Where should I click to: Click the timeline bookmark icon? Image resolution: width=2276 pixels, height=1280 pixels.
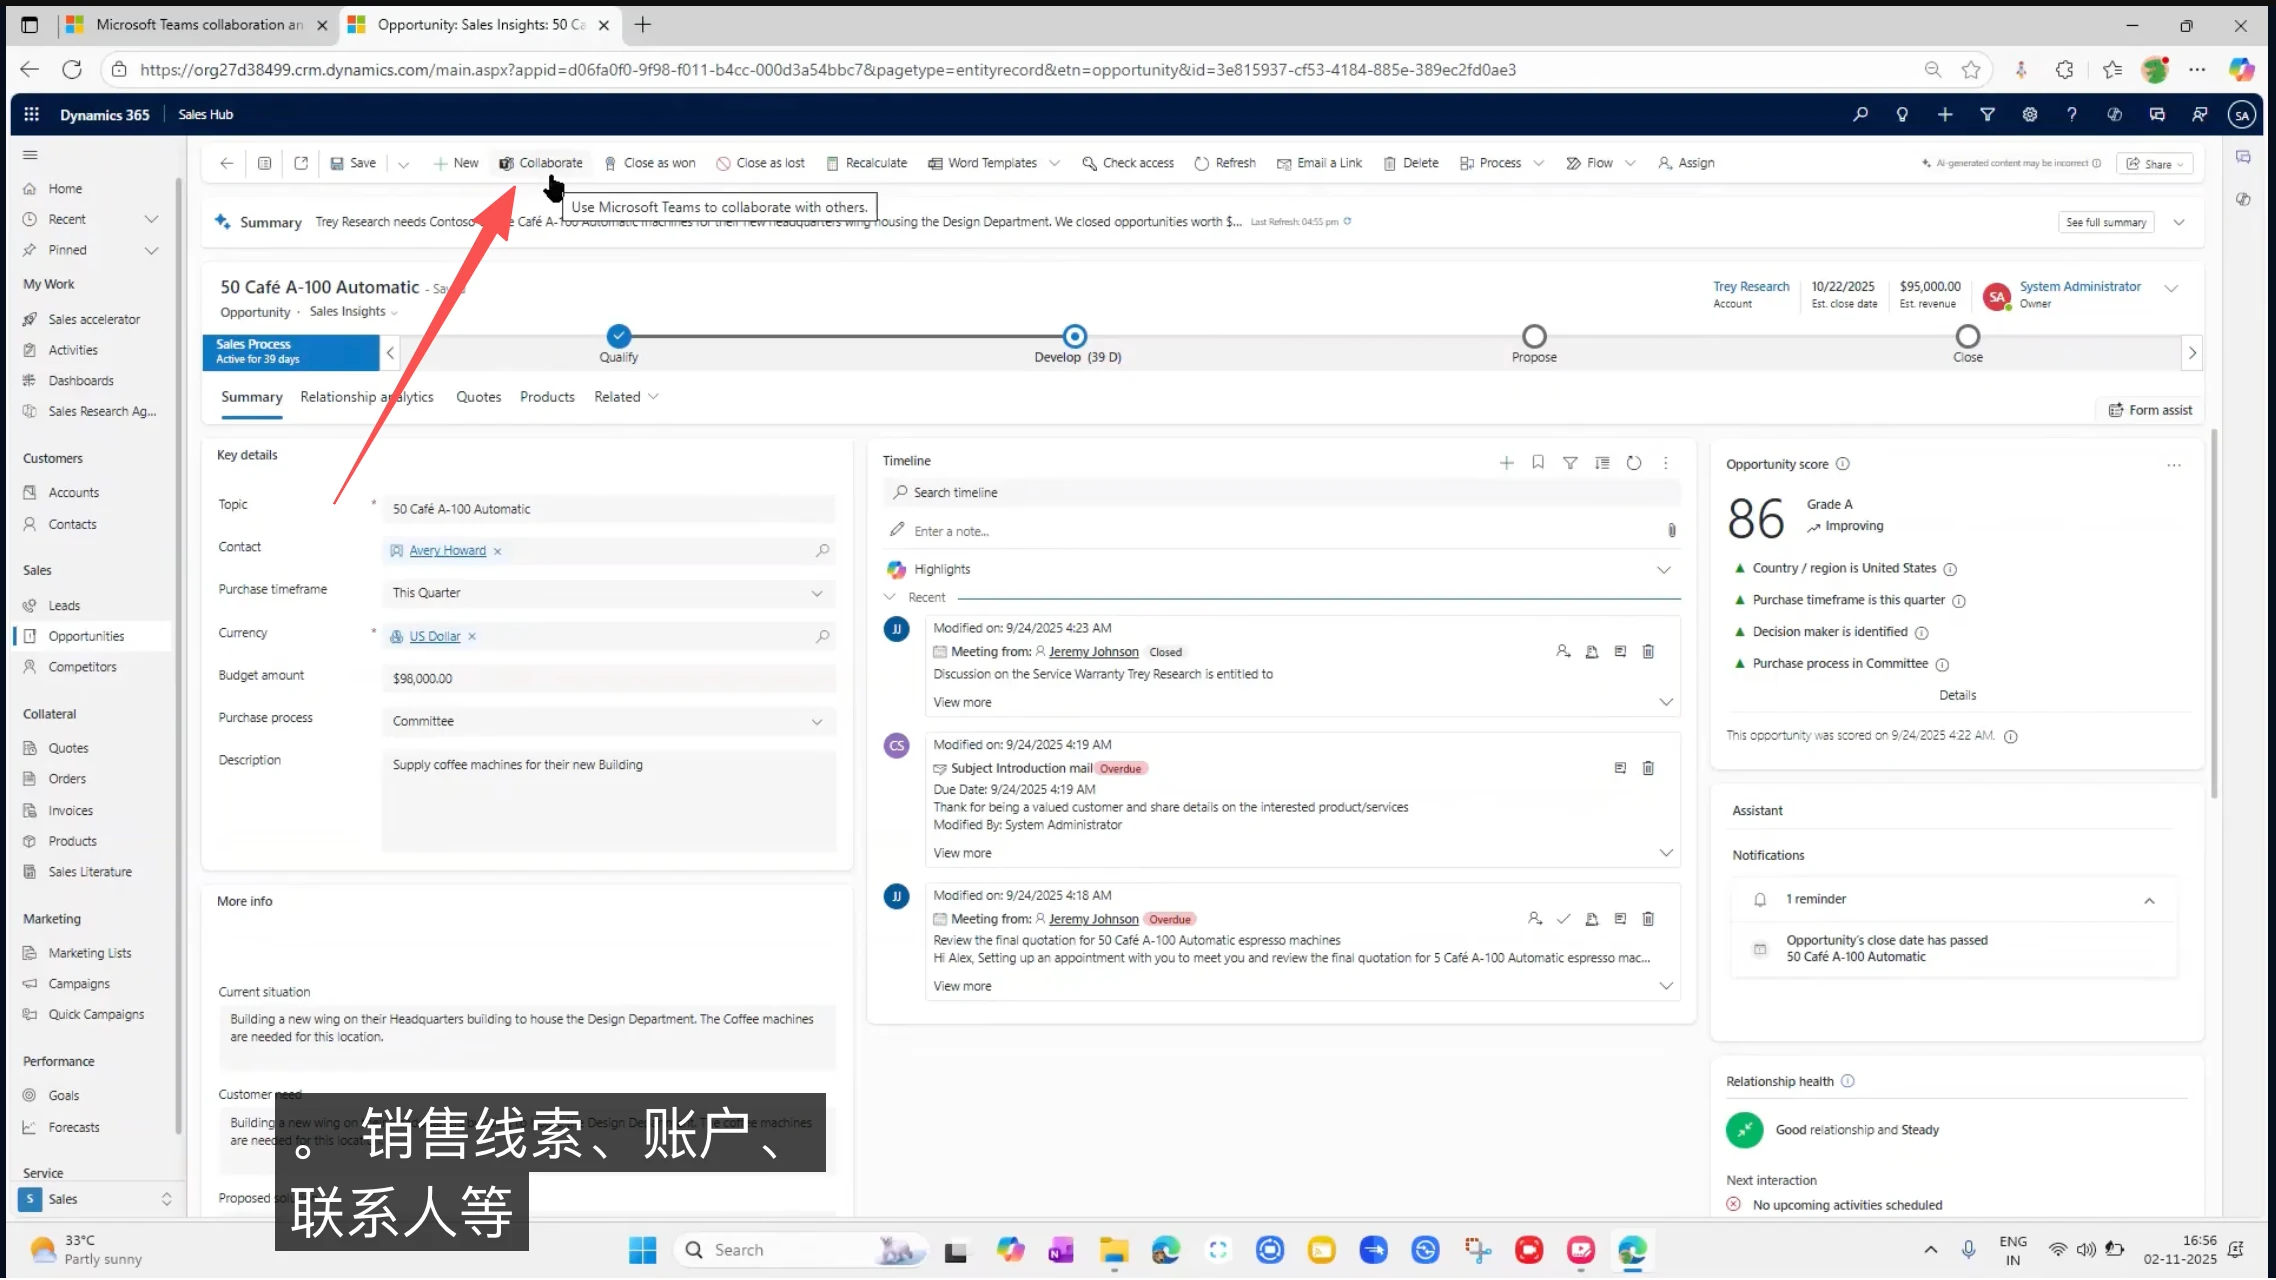click(x=1538, y=462)
